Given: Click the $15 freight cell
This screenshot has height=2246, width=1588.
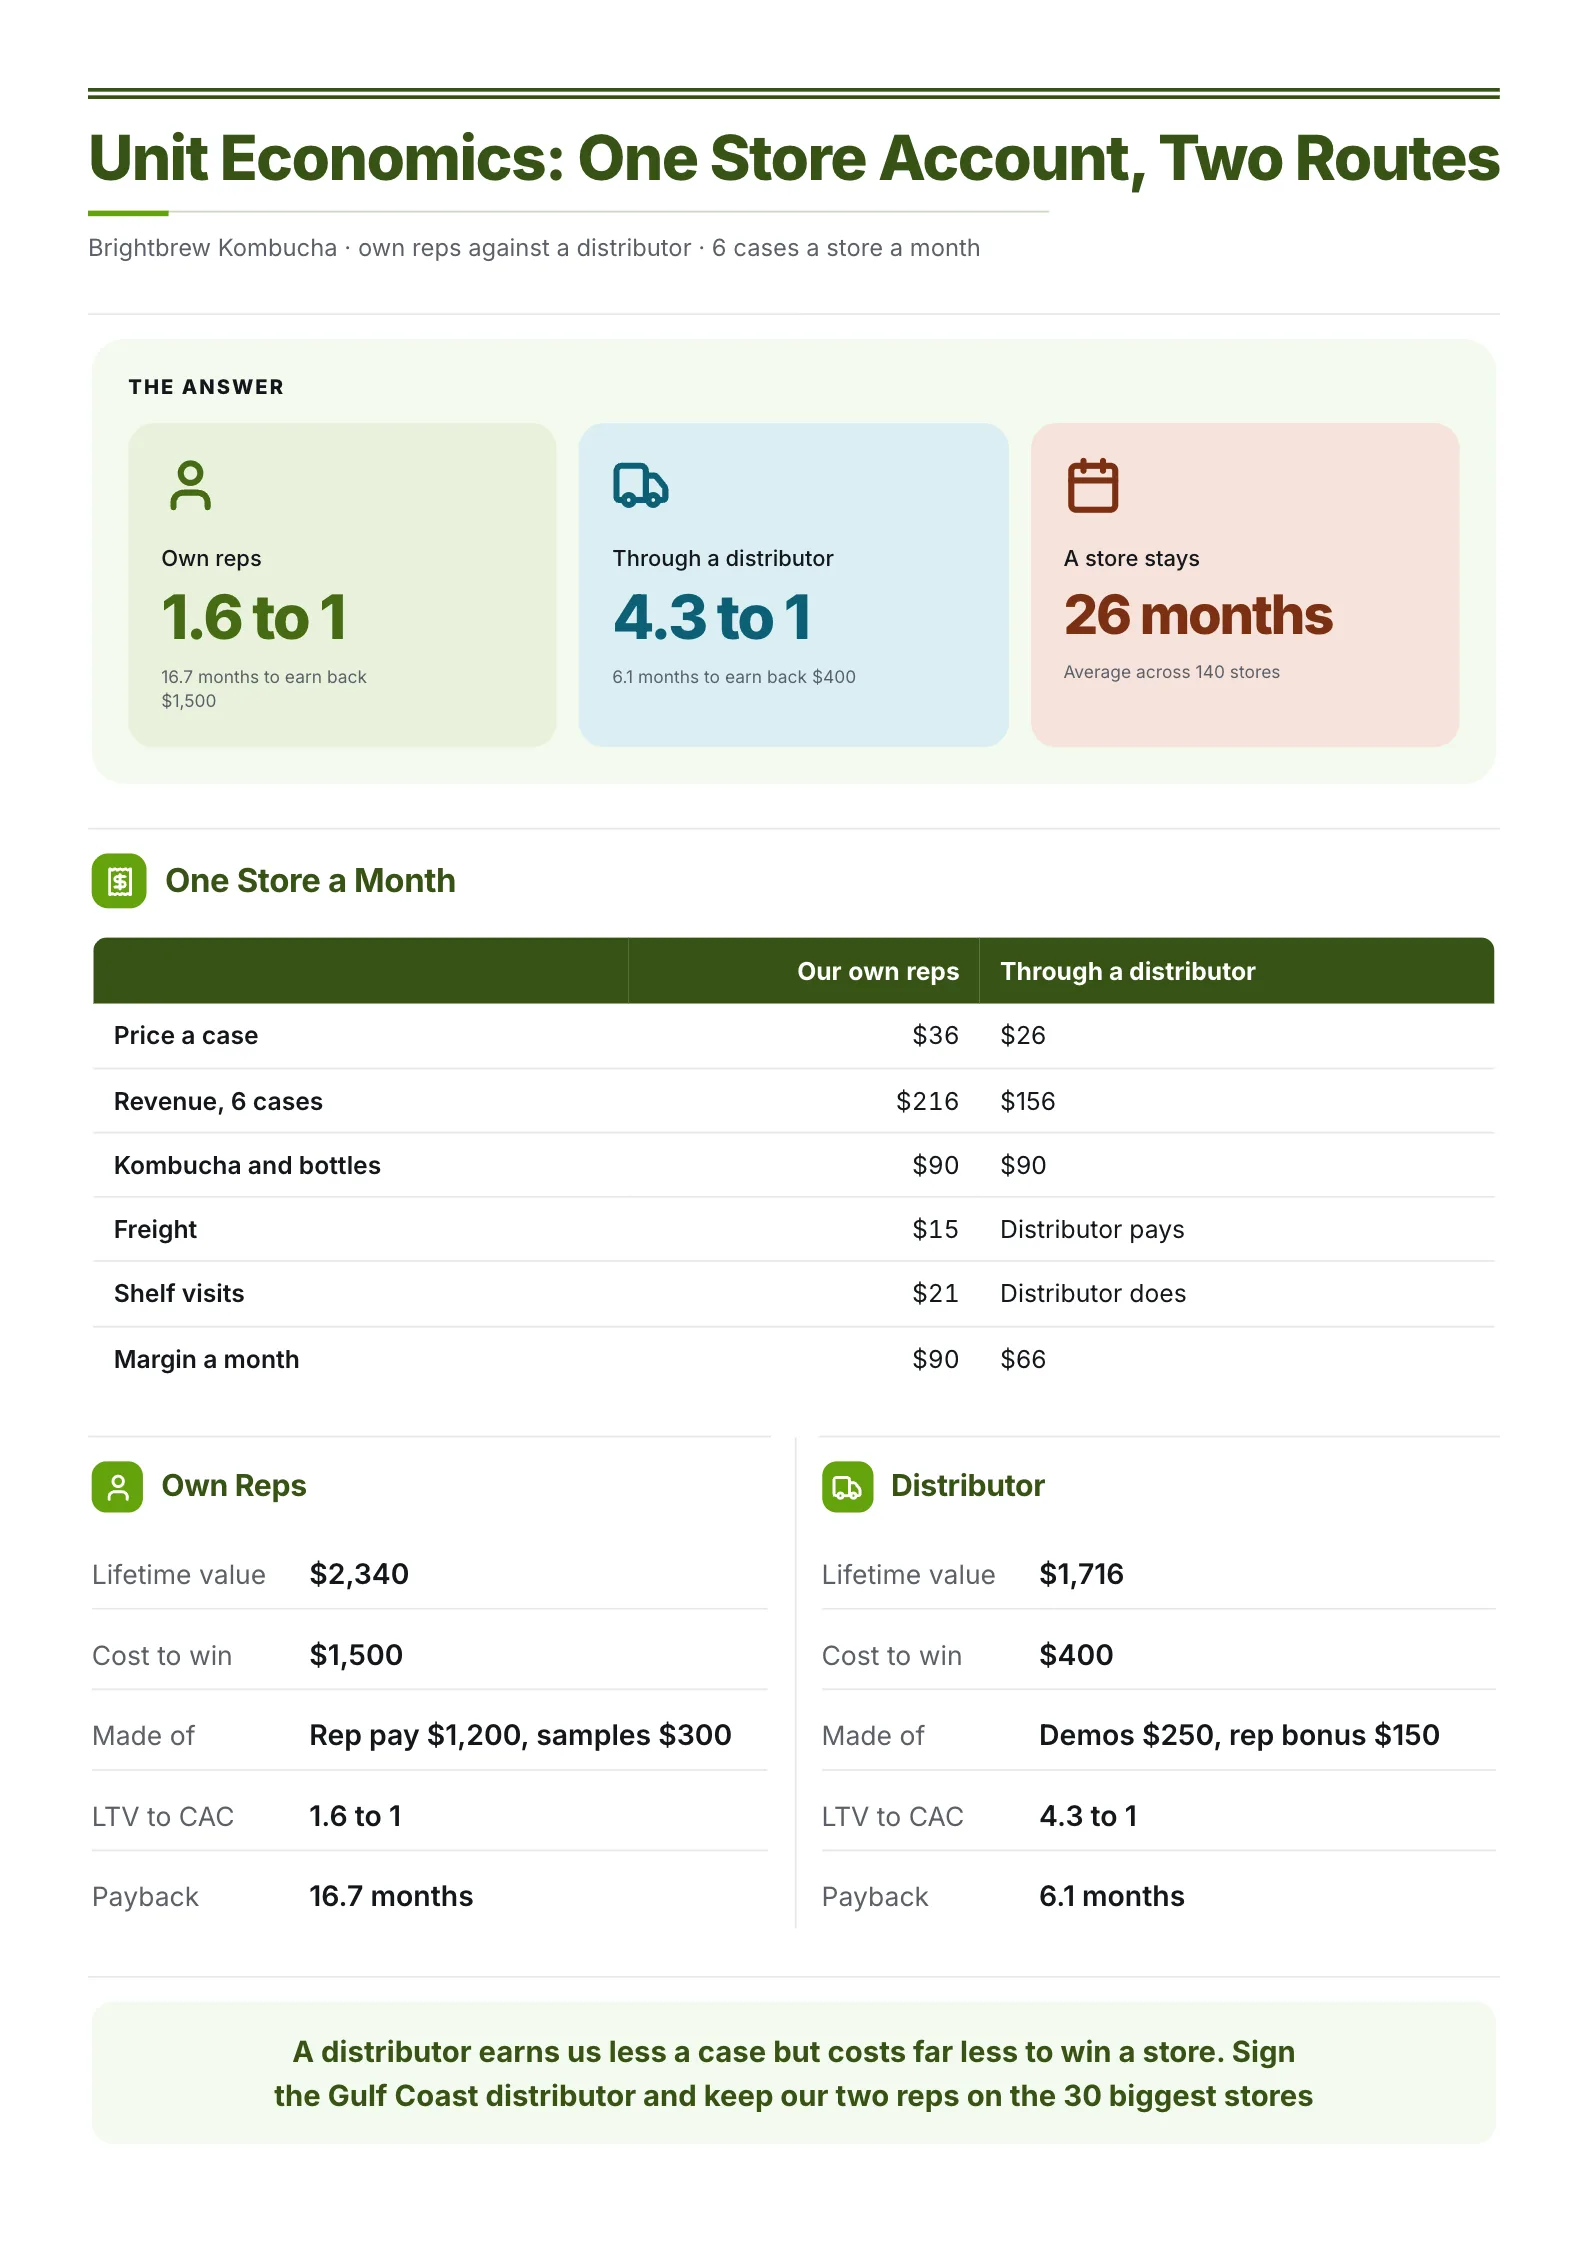Looking at the screenshot, I should 935,1229.
